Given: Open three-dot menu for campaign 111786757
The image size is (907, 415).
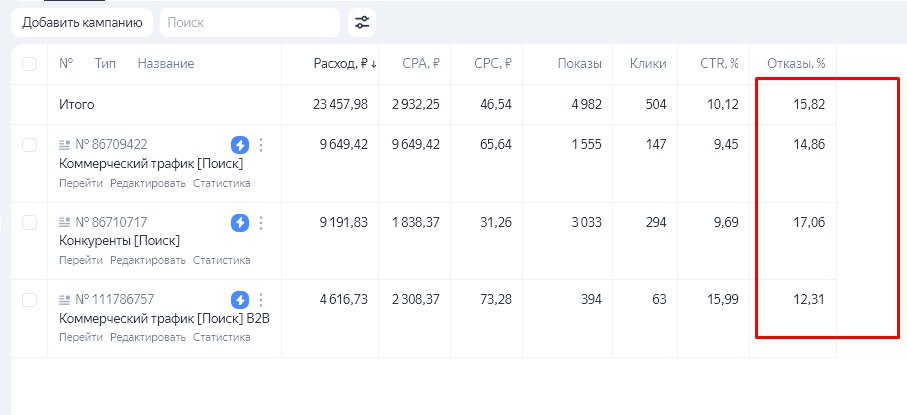Looking at the screenshot, I should point(261,299).
